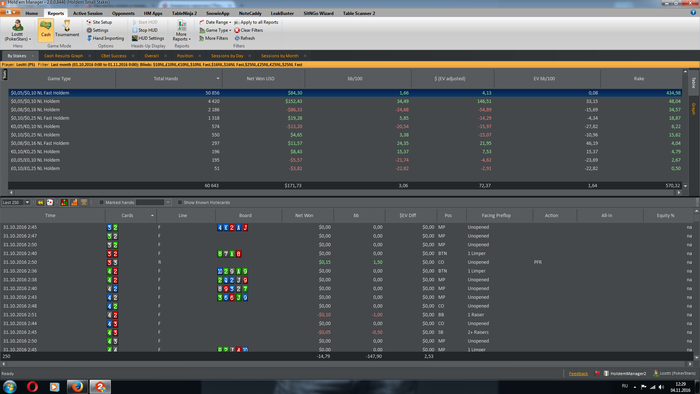Sort hands by Time column
This screenshot has height=394, width=700.
tap(53, 216)
